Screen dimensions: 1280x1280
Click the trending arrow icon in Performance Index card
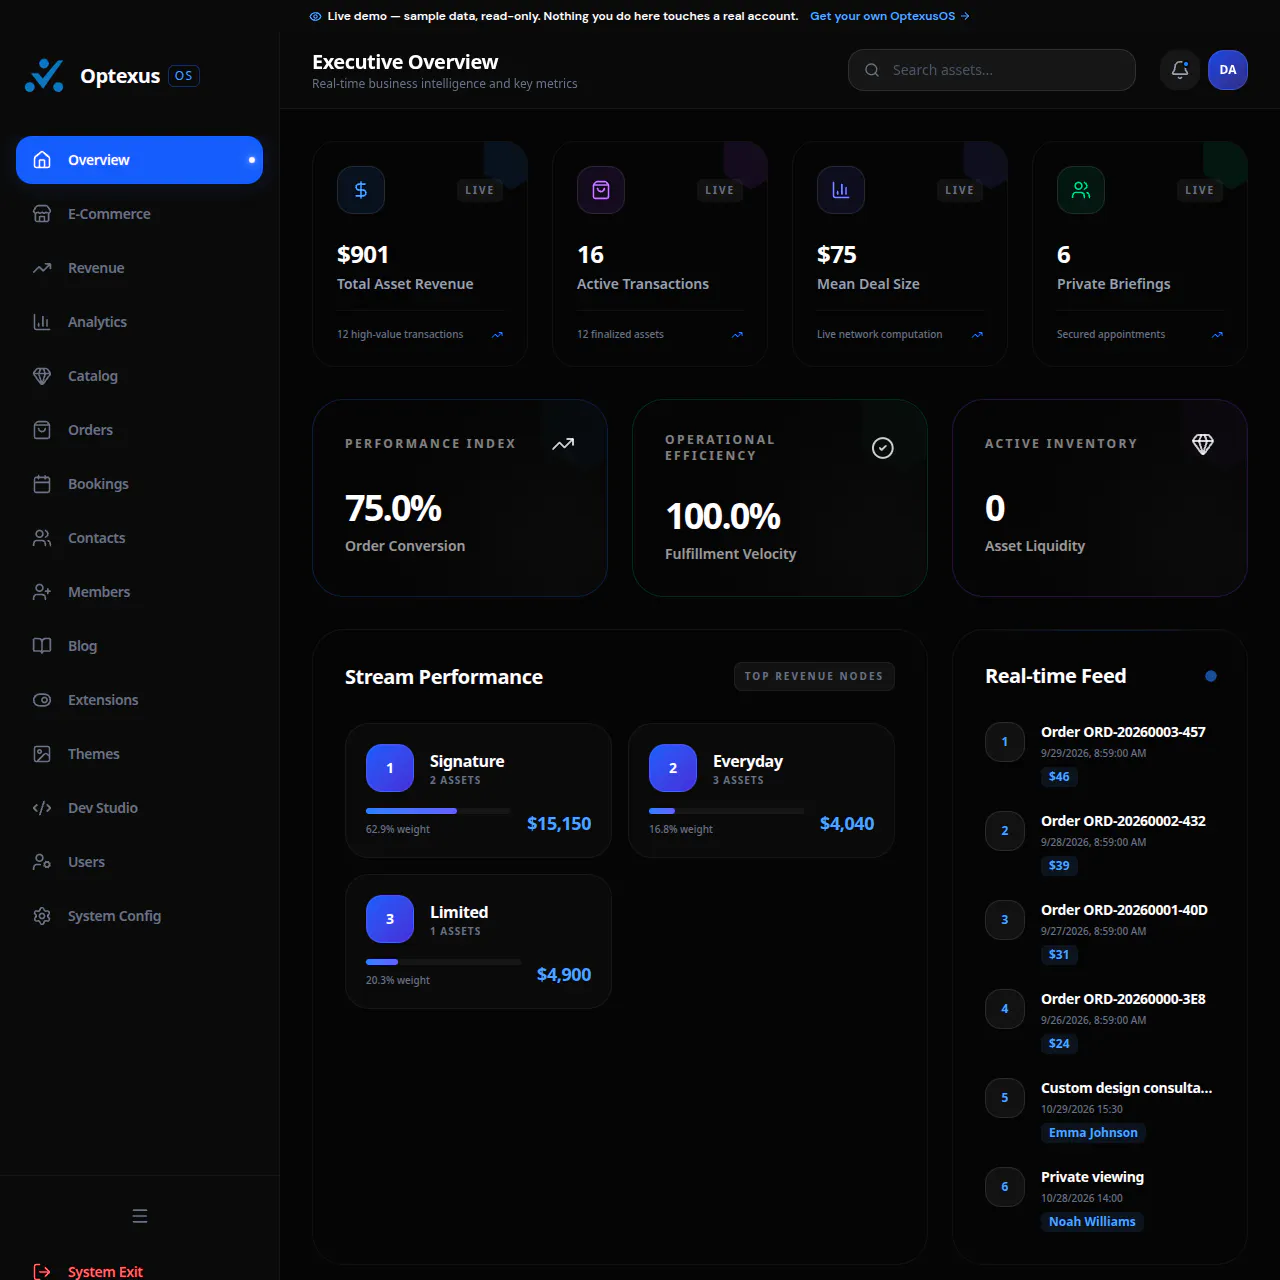tap(563, 444)
